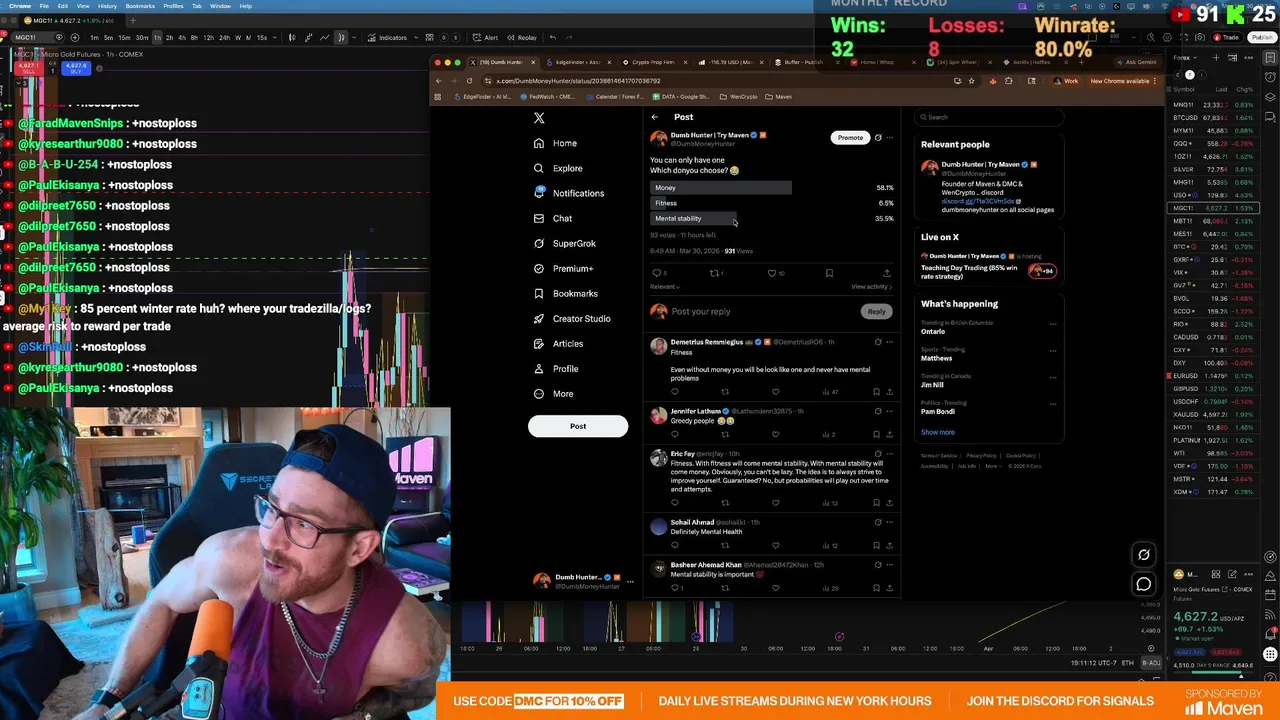1280x720 pixels.
Task: Open the Chrome Bookmarks menu
Action: click(140, 6)
